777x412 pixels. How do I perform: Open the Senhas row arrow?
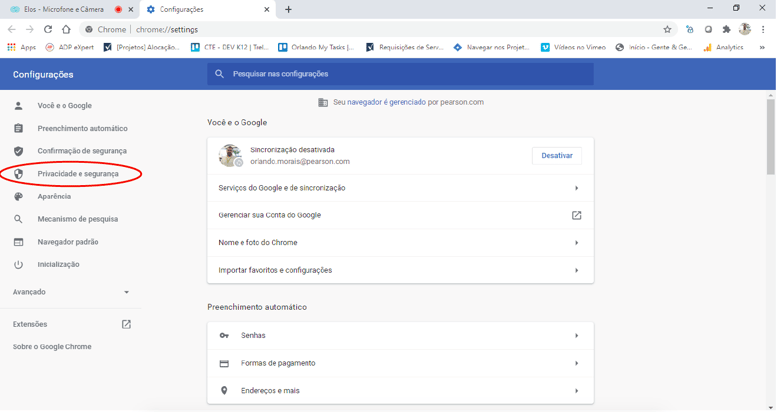tap(576, 336)
